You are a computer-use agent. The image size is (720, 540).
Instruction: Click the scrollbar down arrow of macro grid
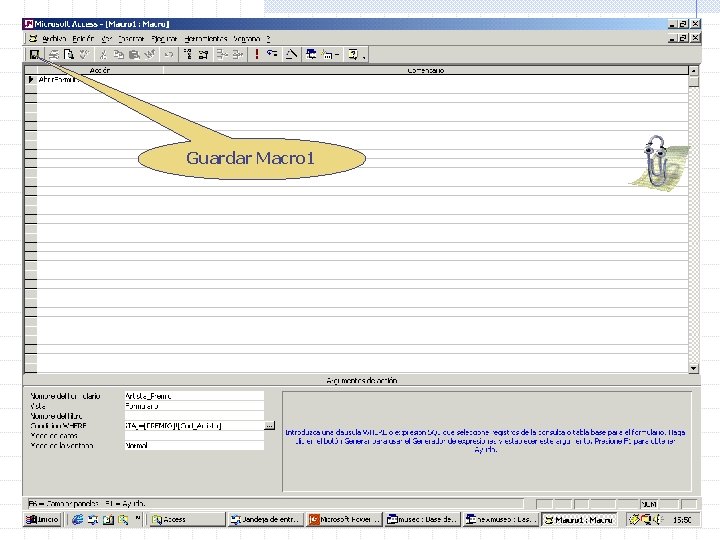[693, 368]
